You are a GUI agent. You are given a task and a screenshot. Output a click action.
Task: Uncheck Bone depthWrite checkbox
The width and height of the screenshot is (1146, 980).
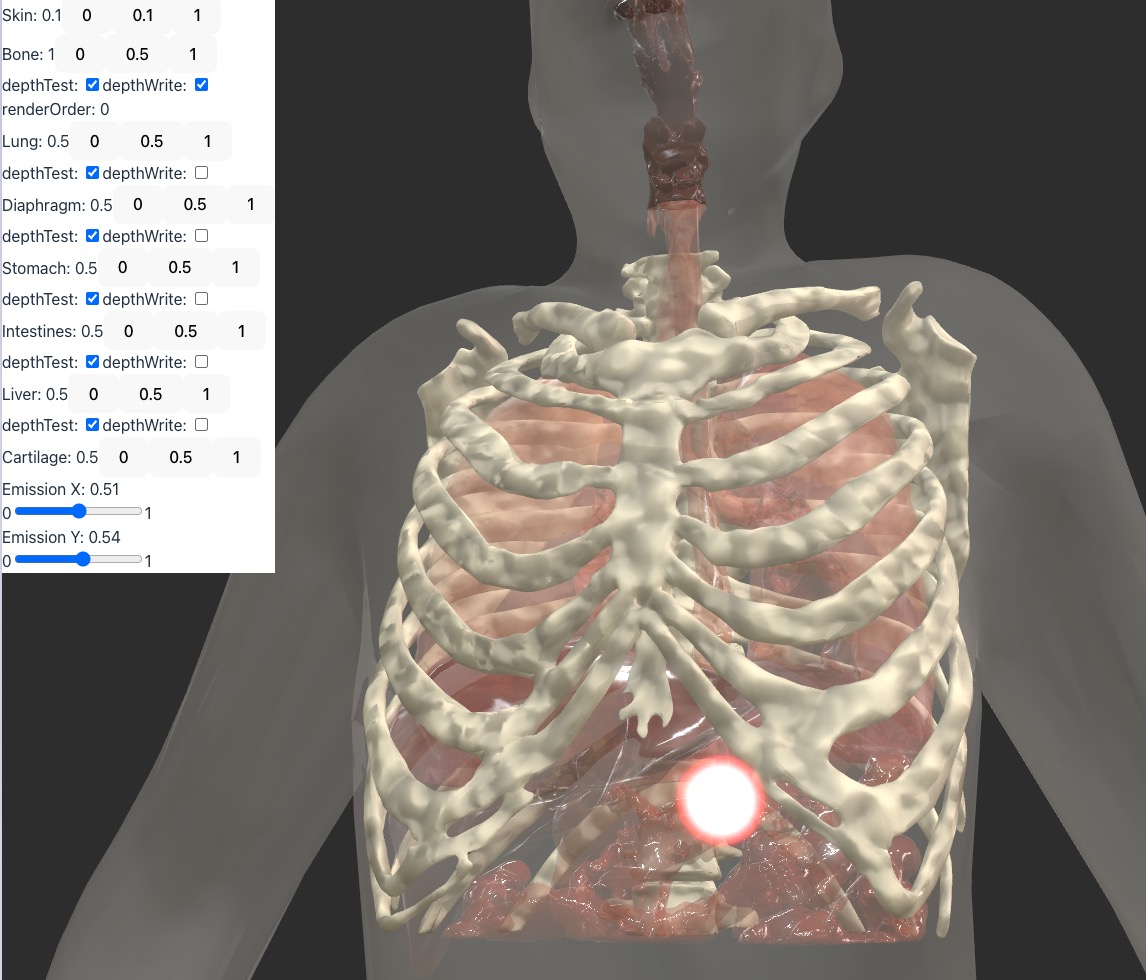tap(202, 85)
